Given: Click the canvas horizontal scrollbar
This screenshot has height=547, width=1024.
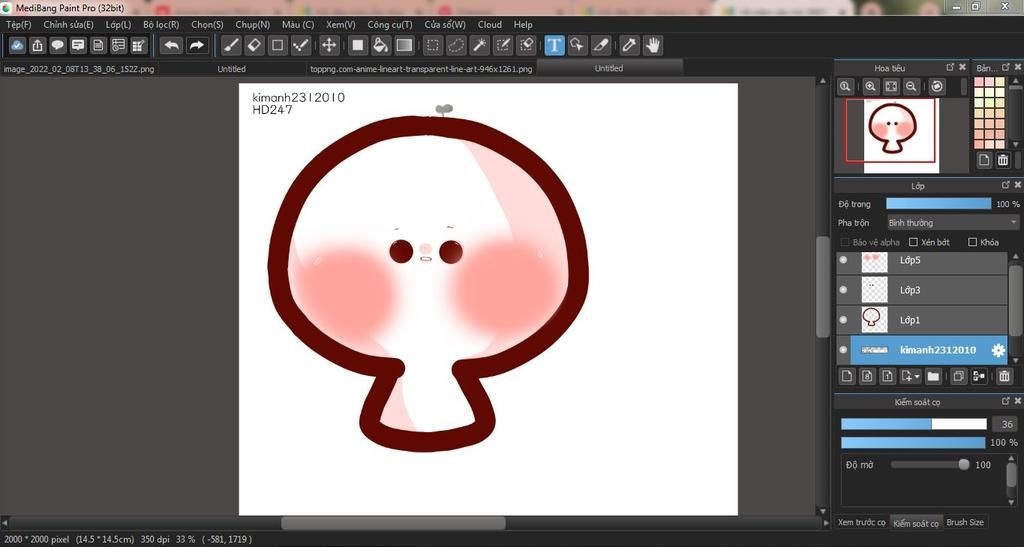Looking at the screenshot, I should click(393, 523).
